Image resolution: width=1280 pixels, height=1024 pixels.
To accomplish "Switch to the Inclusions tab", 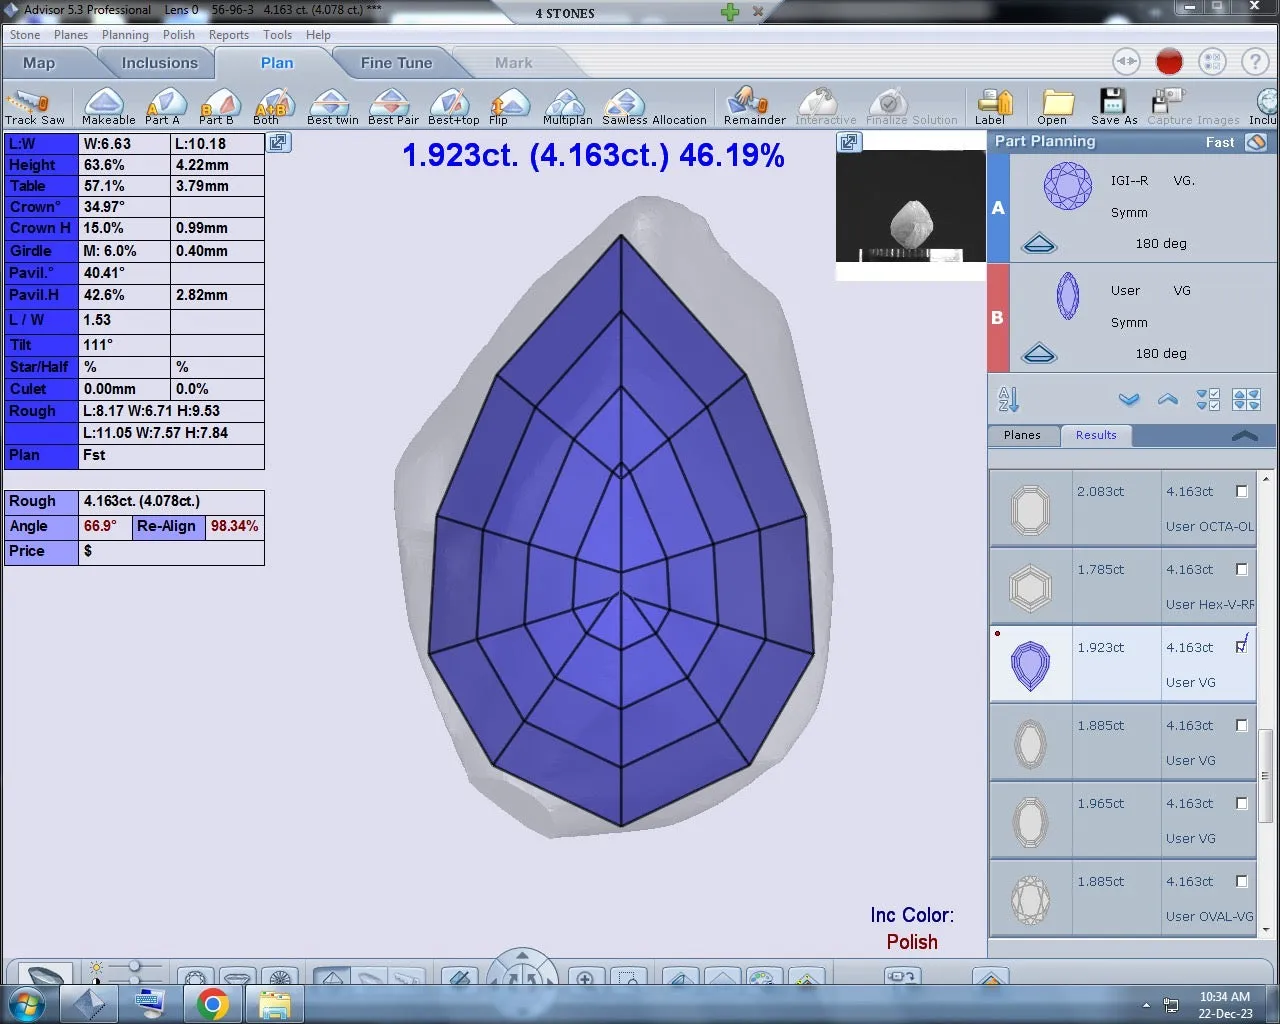I will (160, 62).
